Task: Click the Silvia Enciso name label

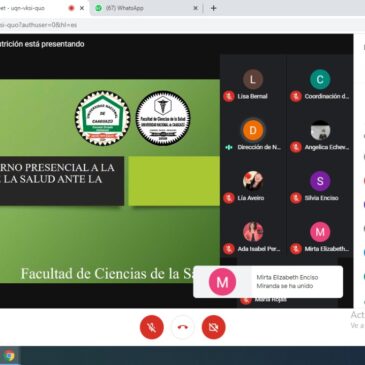Action: (321, 198)
